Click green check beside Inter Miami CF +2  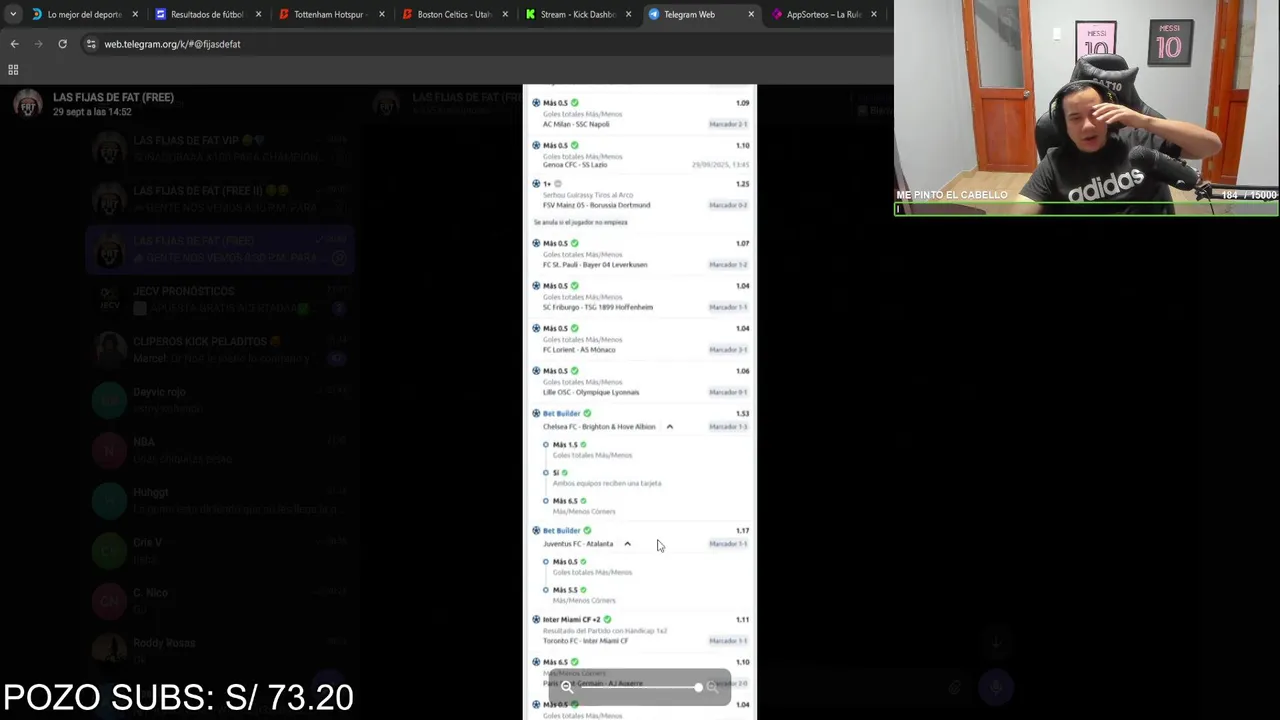point(607,619)
